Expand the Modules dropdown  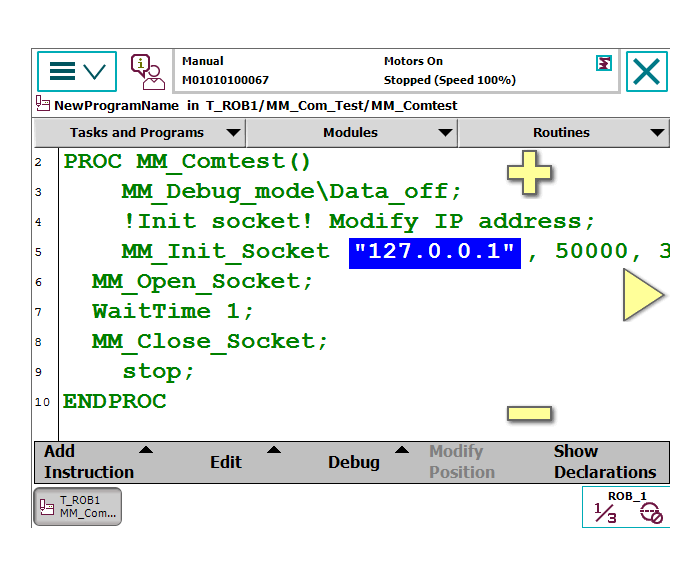[351, 133]
